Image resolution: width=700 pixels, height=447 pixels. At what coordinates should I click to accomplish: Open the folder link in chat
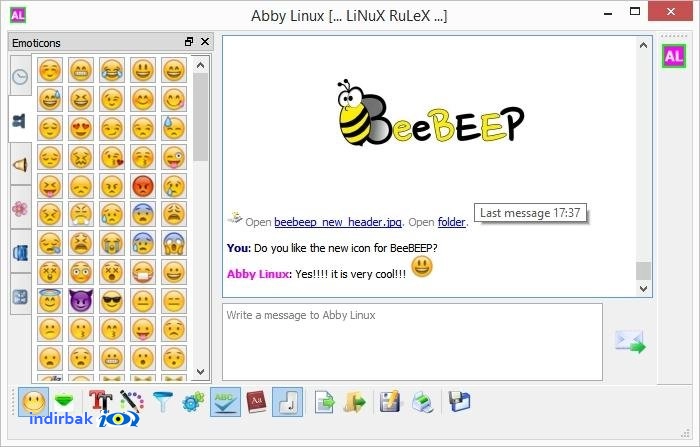451,222
